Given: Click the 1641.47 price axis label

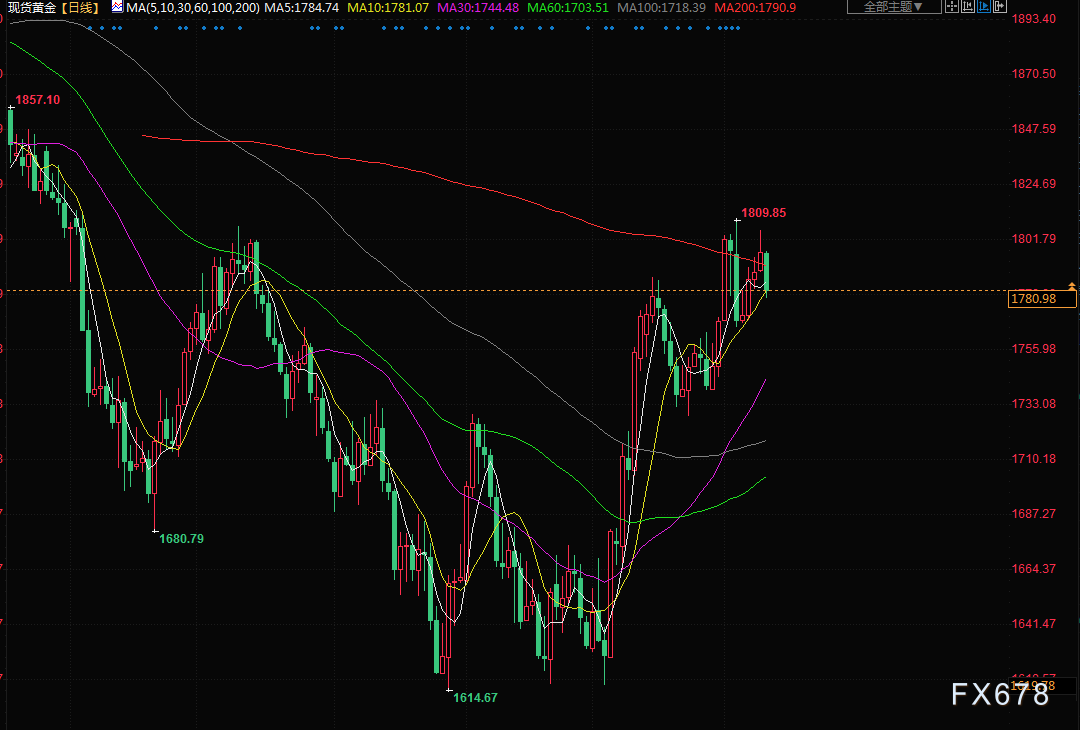Looking at the screenshot, I should 1033,624.
